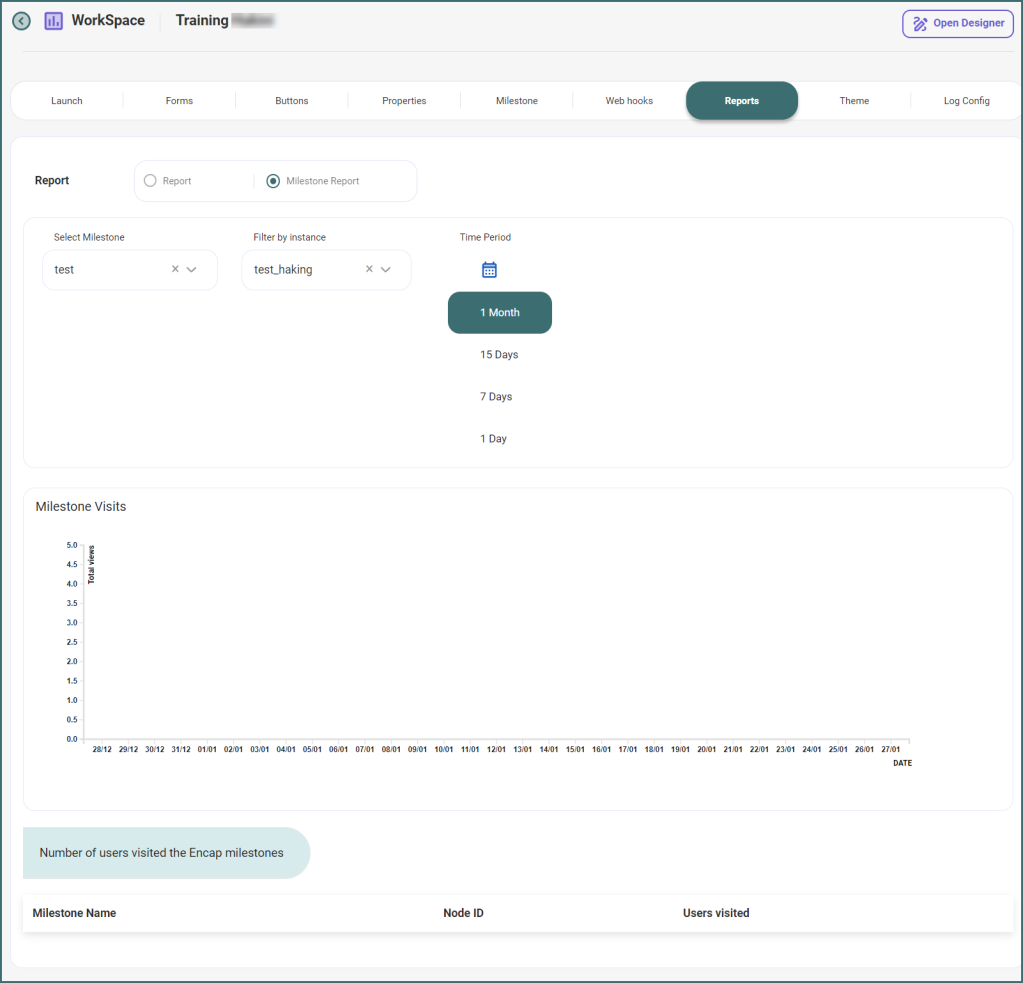Select the 7 Days time period
The image size is (1023, 983).
pos(496,397)
